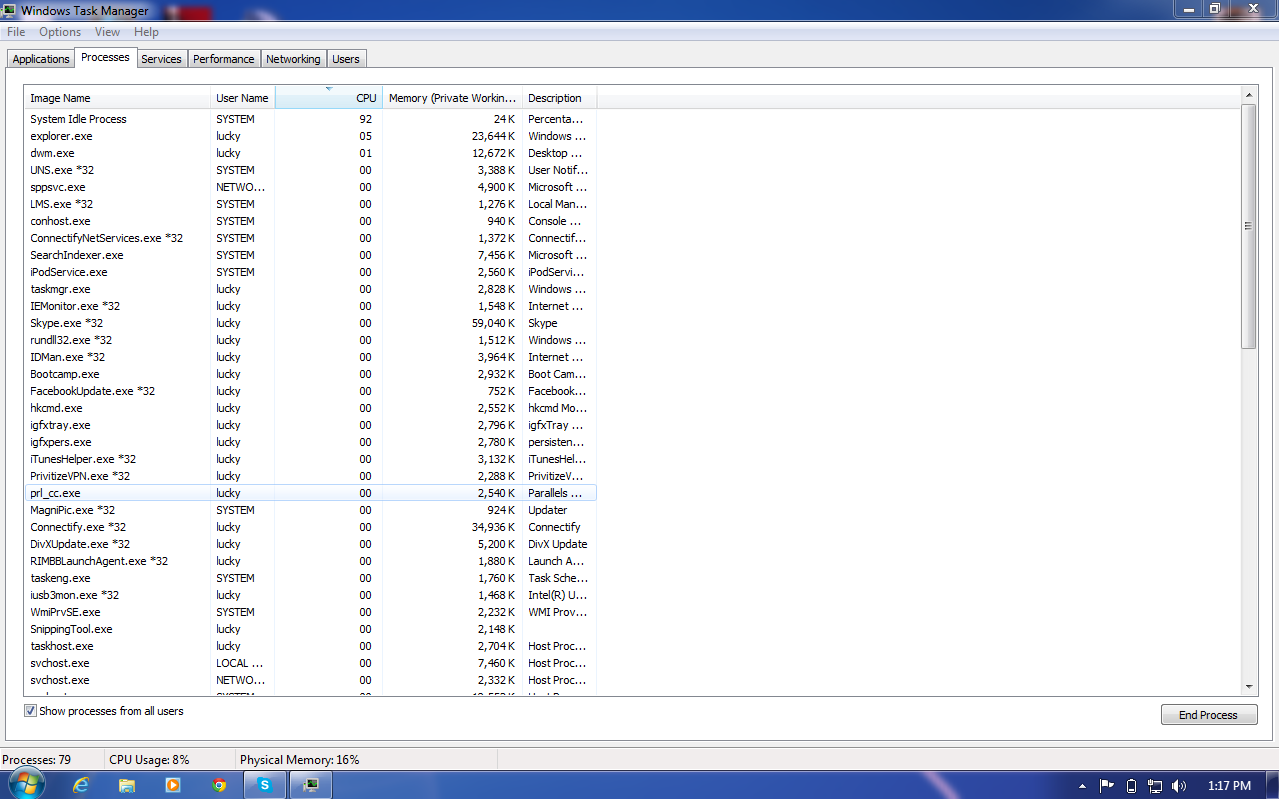Select iTunesHelper.exe *32 process
This screenshot has width=1279, height=799.
pos(310,459)
